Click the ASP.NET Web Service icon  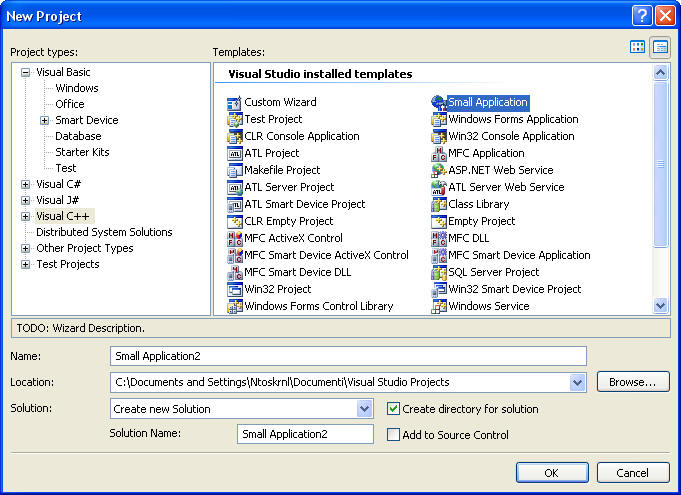click(x=439, y=171)
